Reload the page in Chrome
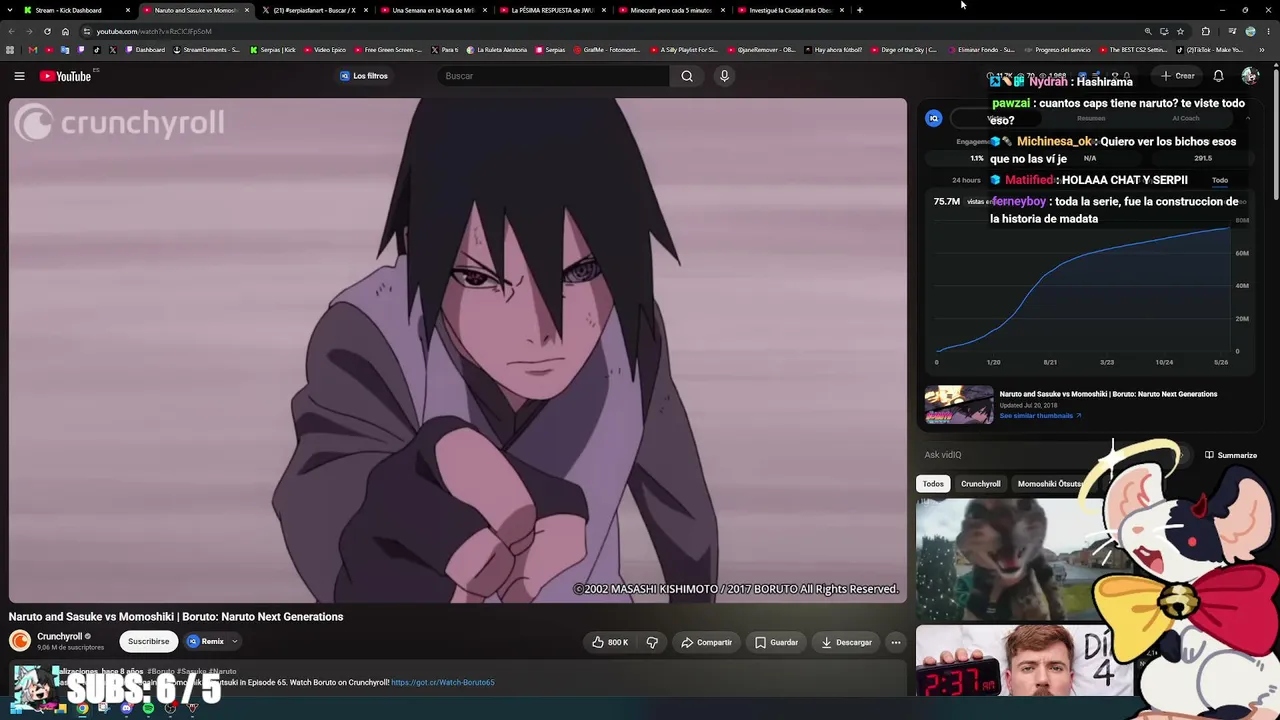The image size is (1280, 720). [x=47, y=31]
